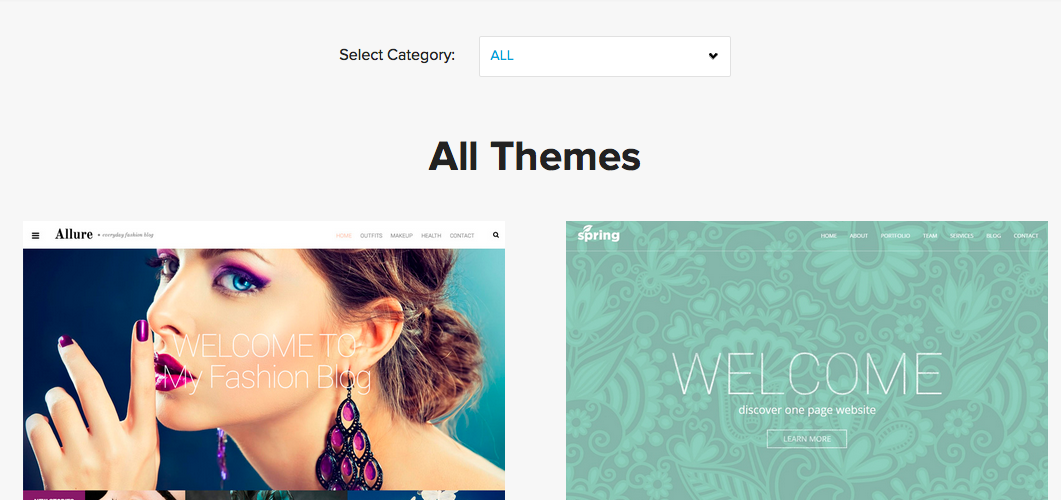Click the LEARN MORE button in Spring theme
The image size is (1061, 500).
click(x=807, y=438)
